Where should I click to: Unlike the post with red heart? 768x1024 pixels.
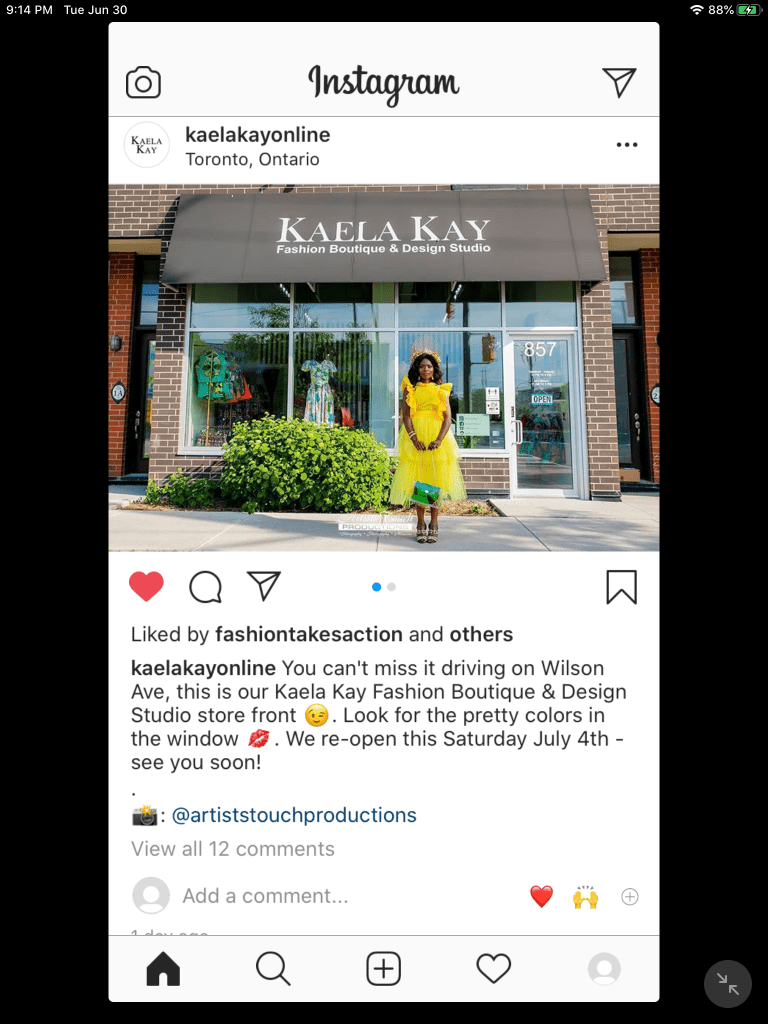[x=146, y=586]
